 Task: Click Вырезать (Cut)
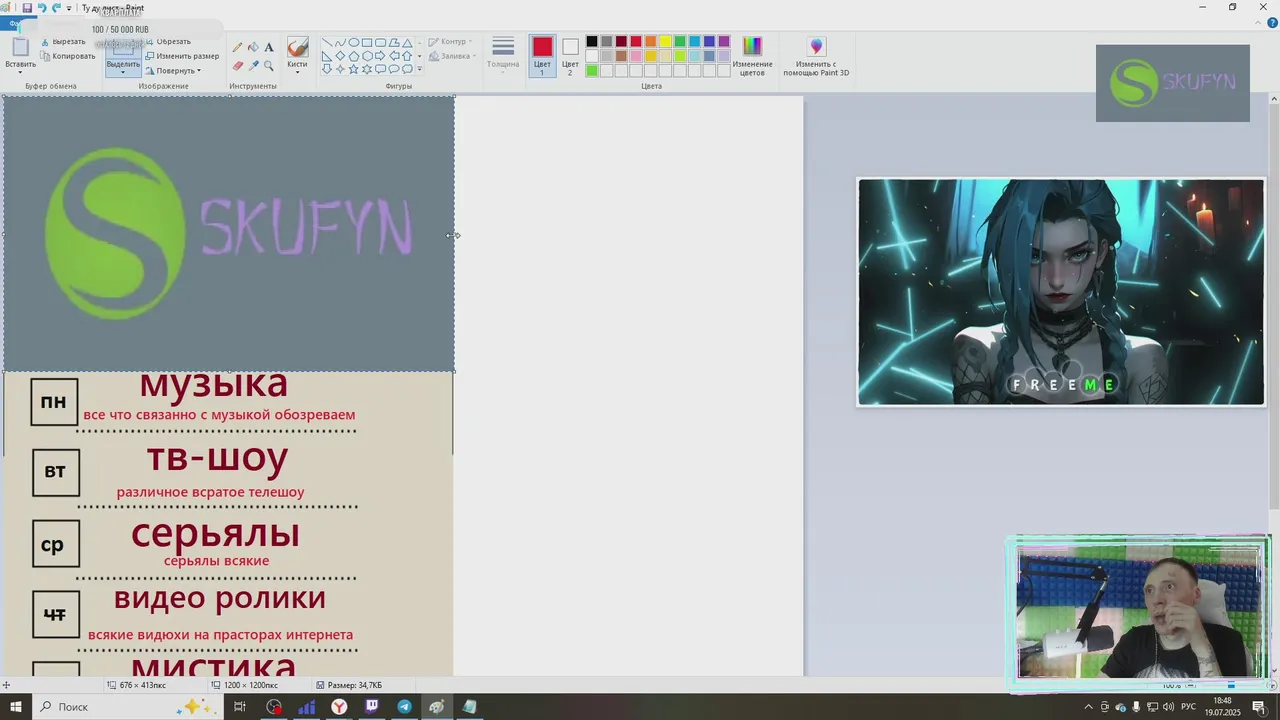coord(62,42)
